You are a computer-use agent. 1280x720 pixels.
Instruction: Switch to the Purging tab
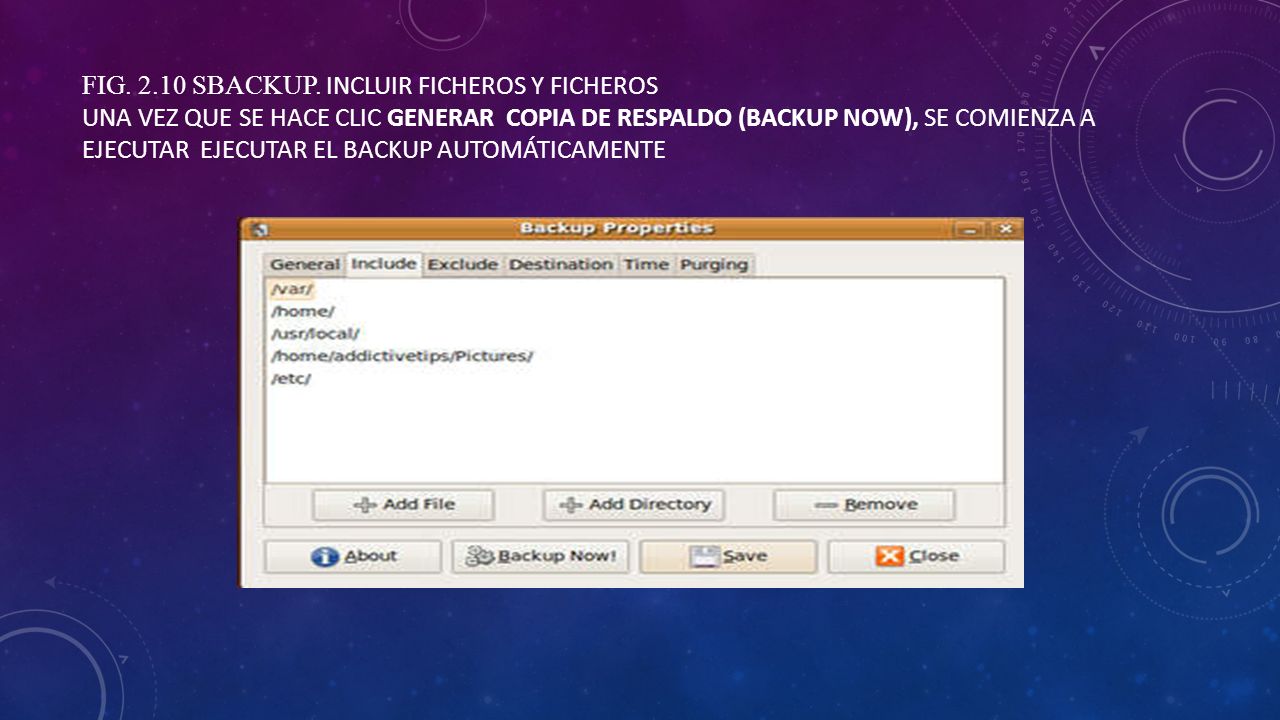tap(715, 265)
